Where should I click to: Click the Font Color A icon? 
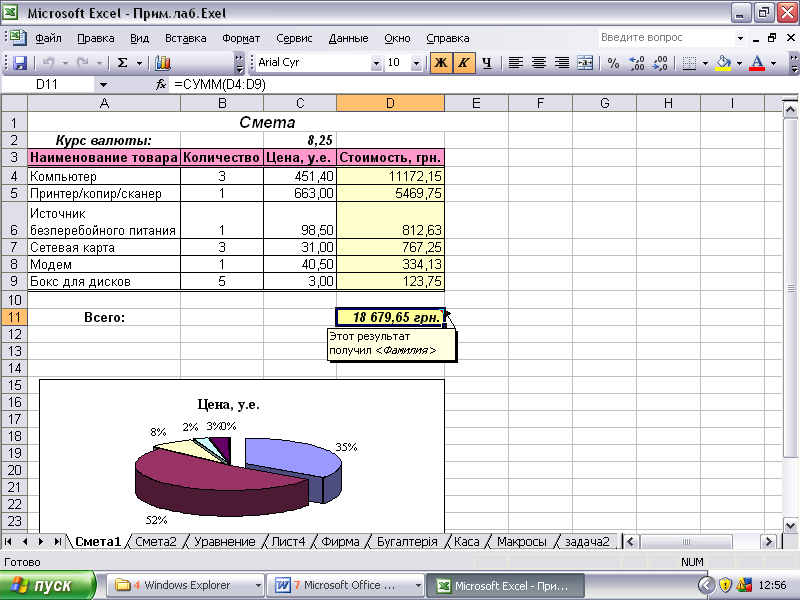758,63
